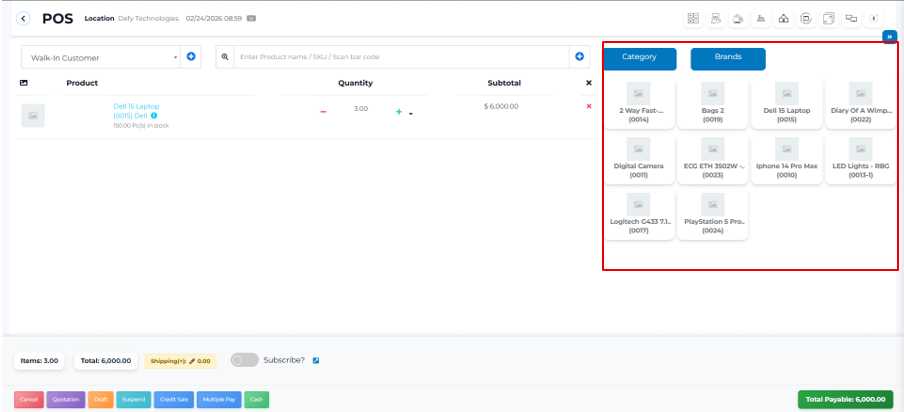Viewport: 904px width, 412px height.
Task: Open the Brands filter tab
Action: pyautogui.click(x=728, y=58)
